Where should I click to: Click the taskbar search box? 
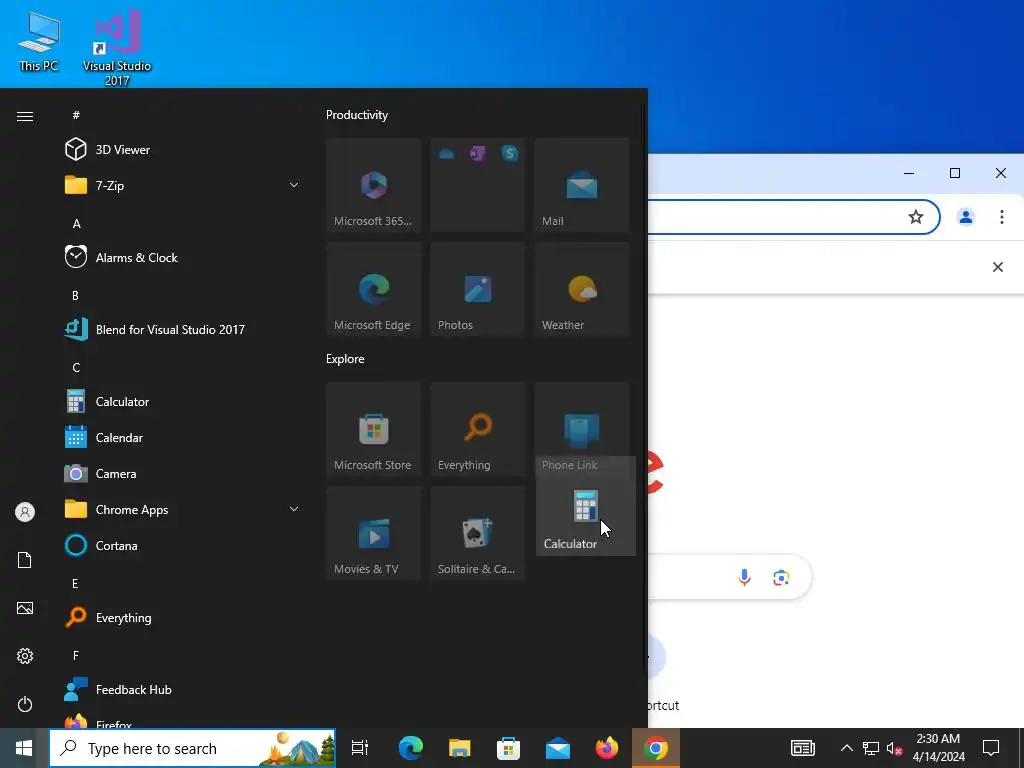(x=193, y=748)
